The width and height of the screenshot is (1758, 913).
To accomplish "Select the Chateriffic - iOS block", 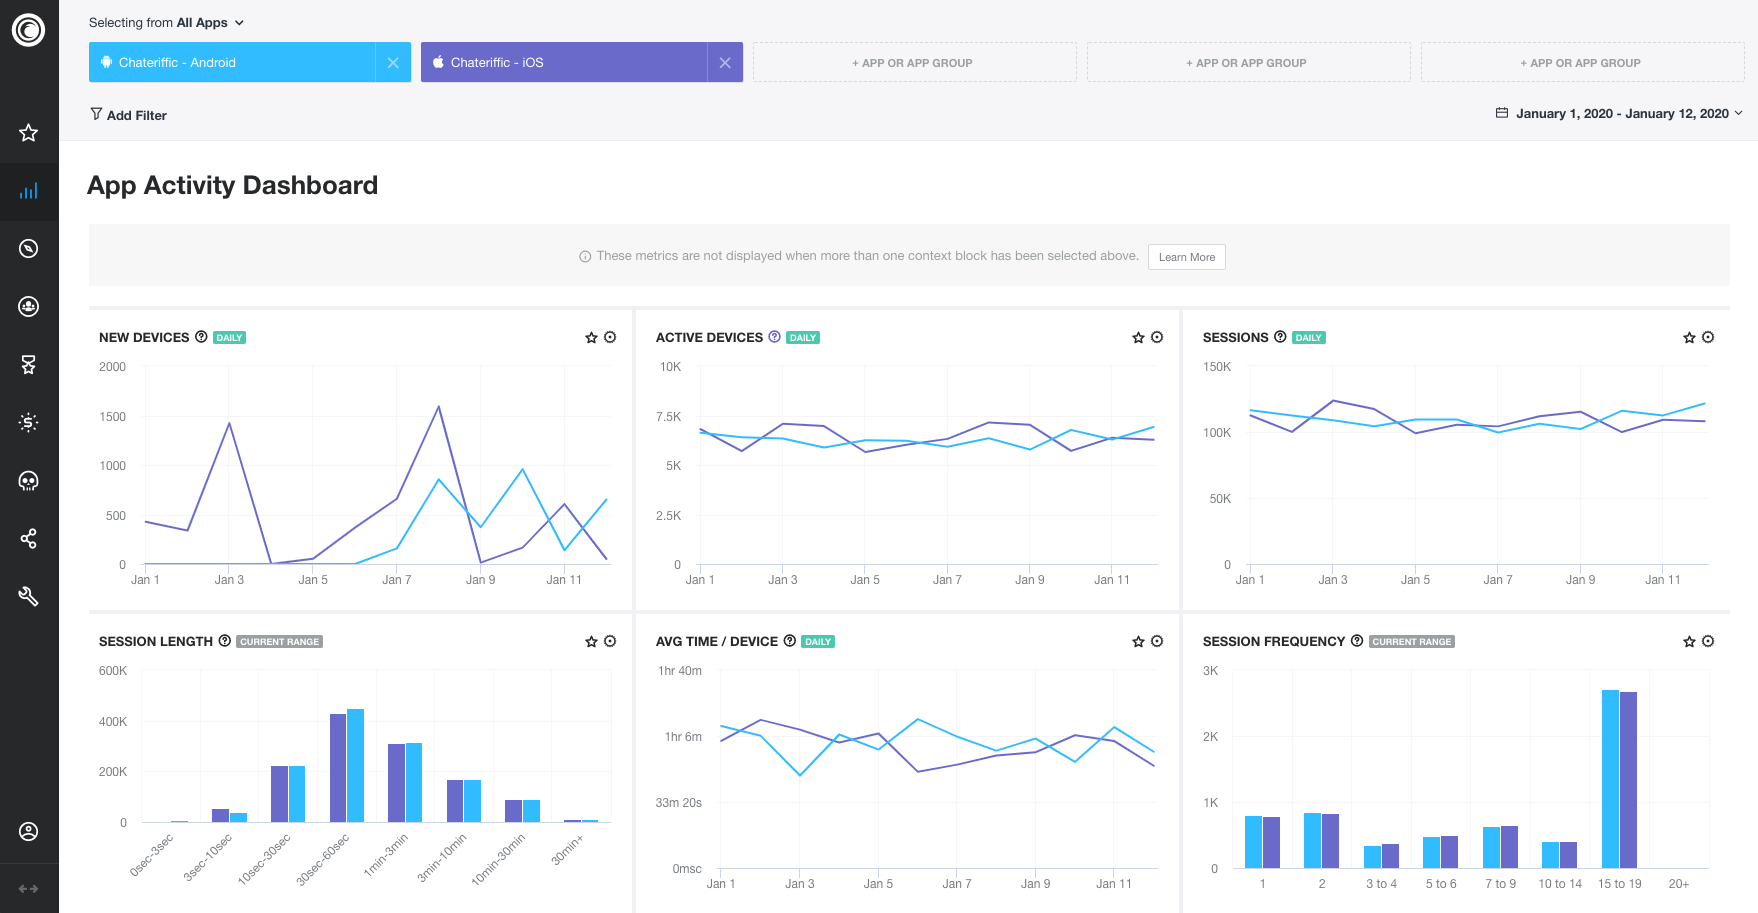I will point(564,63).
